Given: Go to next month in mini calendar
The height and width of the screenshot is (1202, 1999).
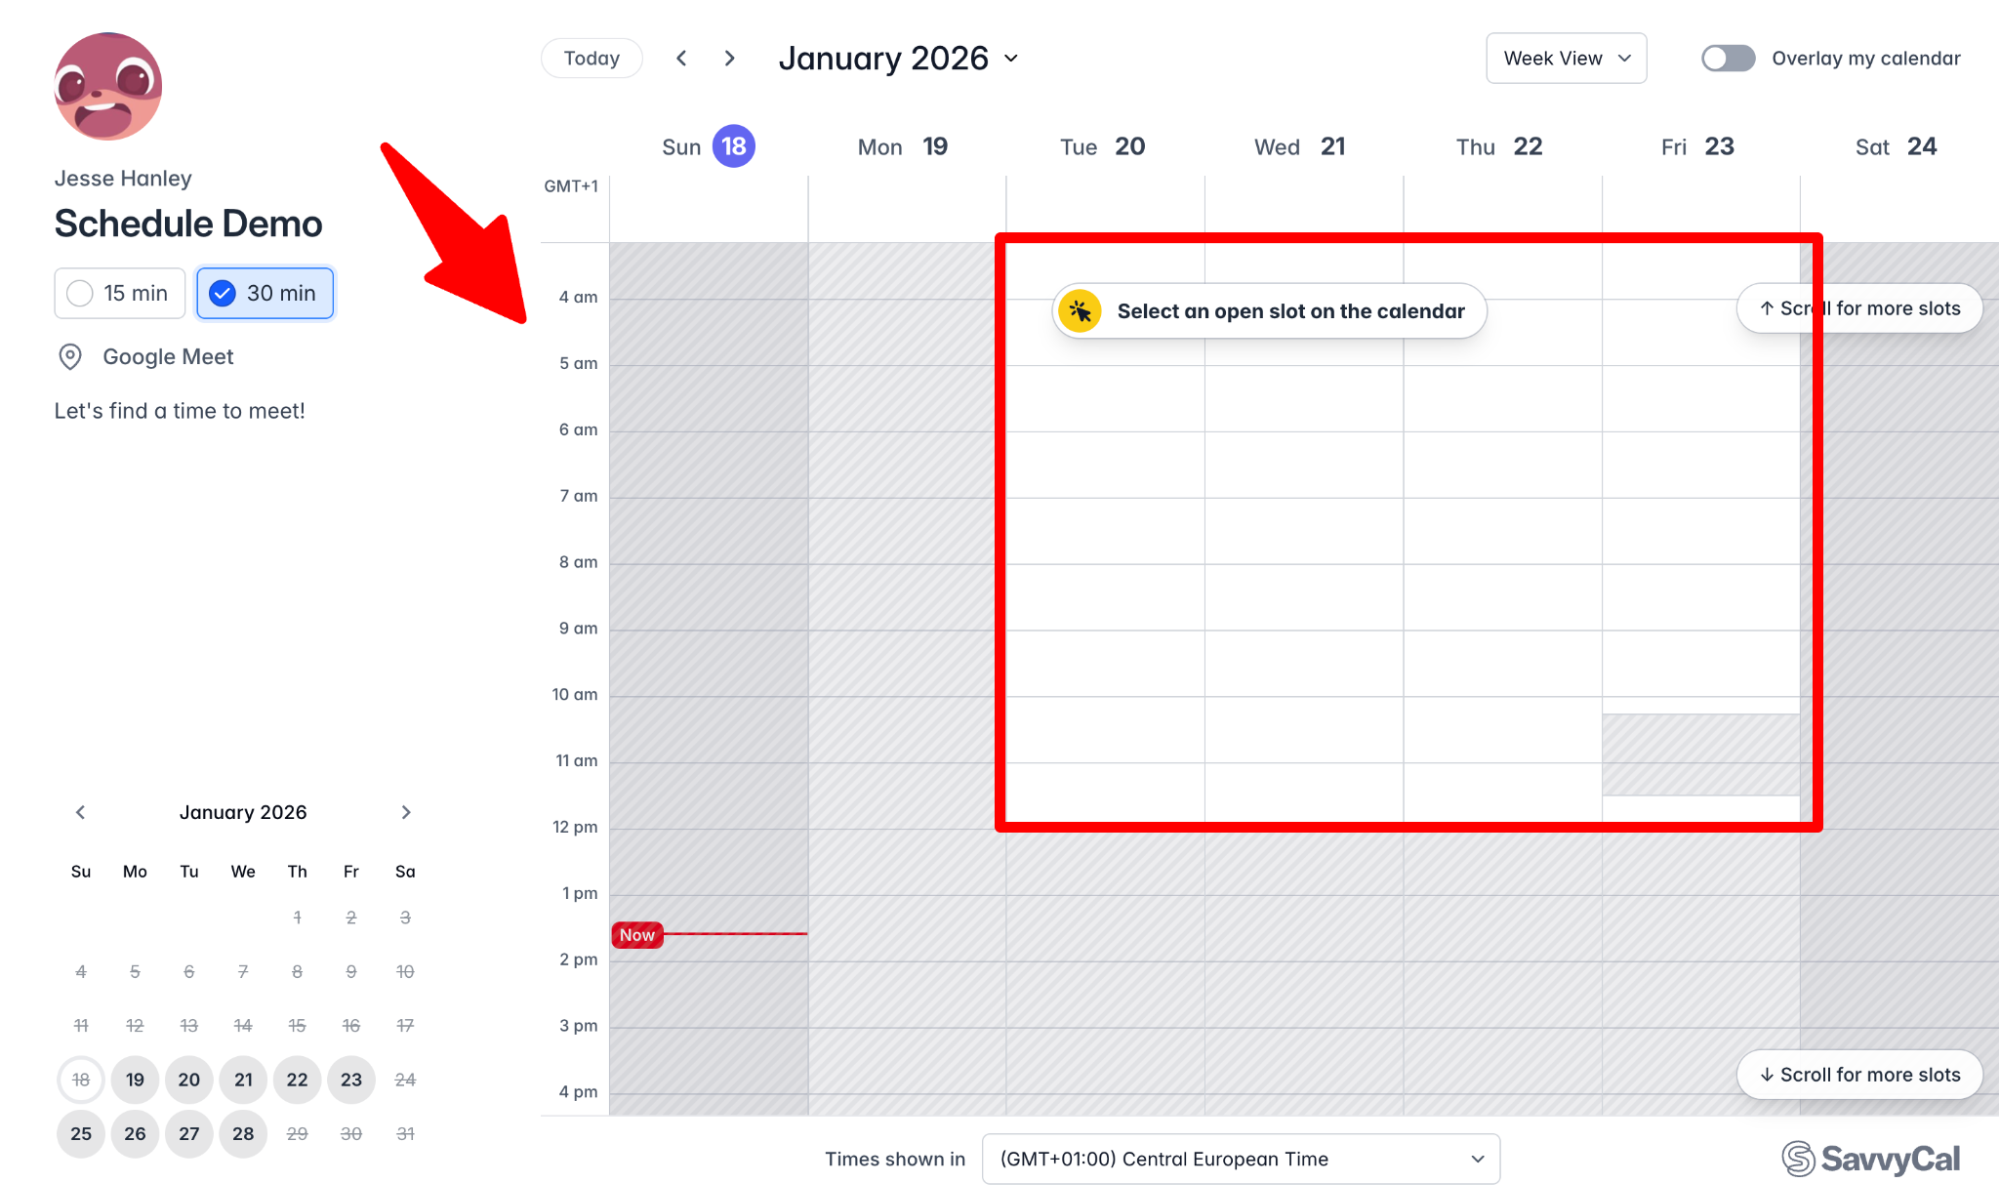Looking at the screenshot, I should point(405,812).
